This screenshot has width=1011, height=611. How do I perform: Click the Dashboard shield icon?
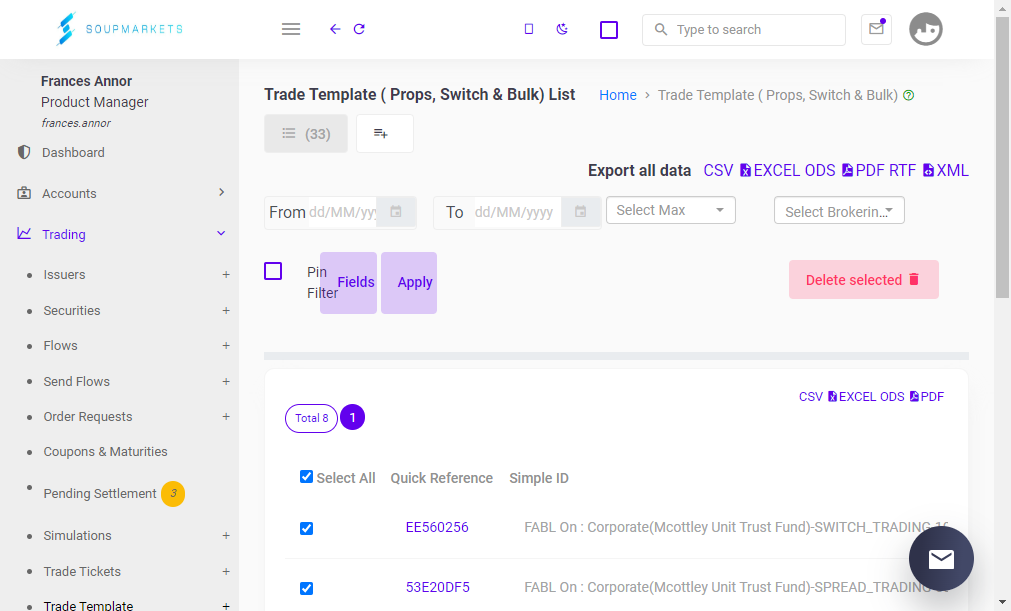(x=24, y=152)
